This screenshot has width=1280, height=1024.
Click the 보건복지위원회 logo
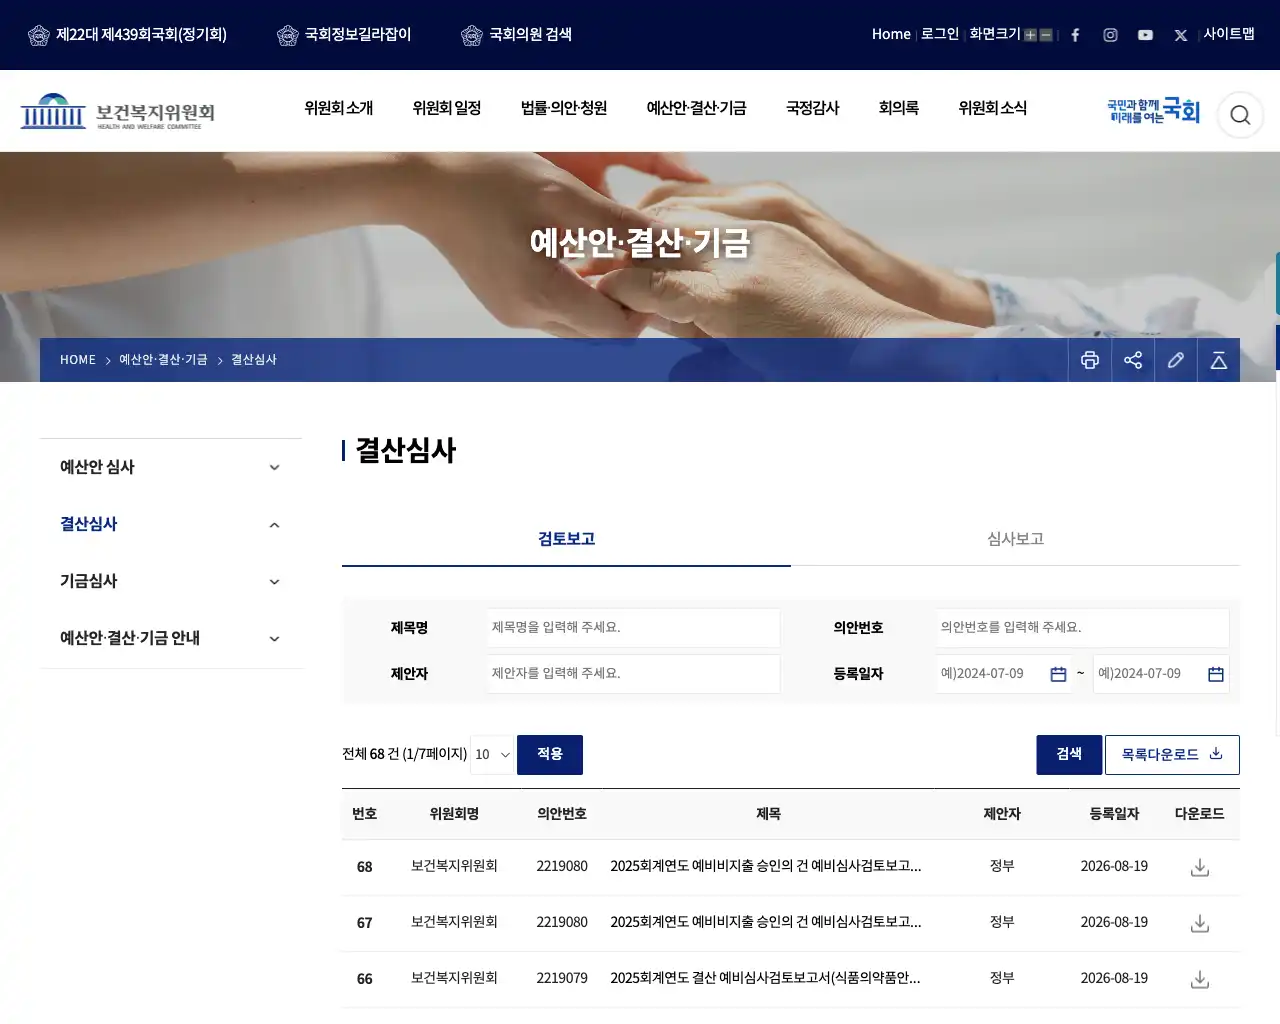tap(118, 112)
